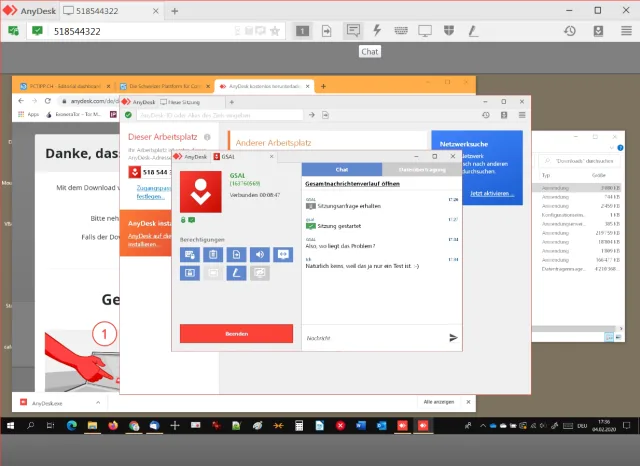Switch to the AnyDesk kostenlos herunterladen tab
This screenshot has height=466, width=640.
(x=265, y=86)
